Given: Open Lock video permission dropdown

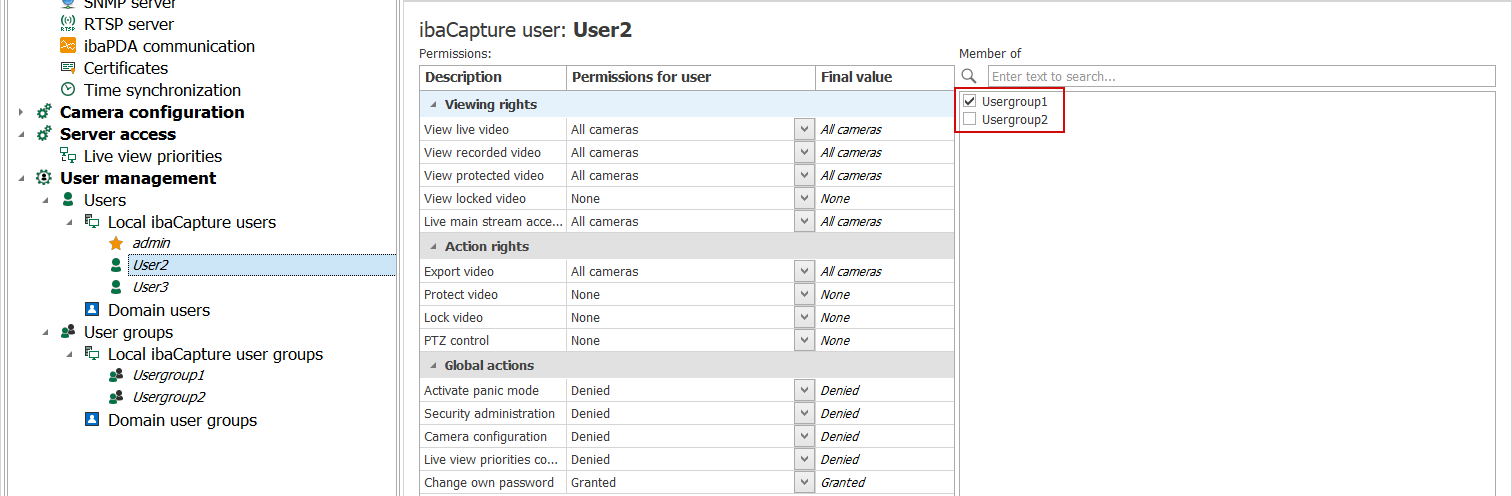Looking at the screenshot, I should (804, 317).
